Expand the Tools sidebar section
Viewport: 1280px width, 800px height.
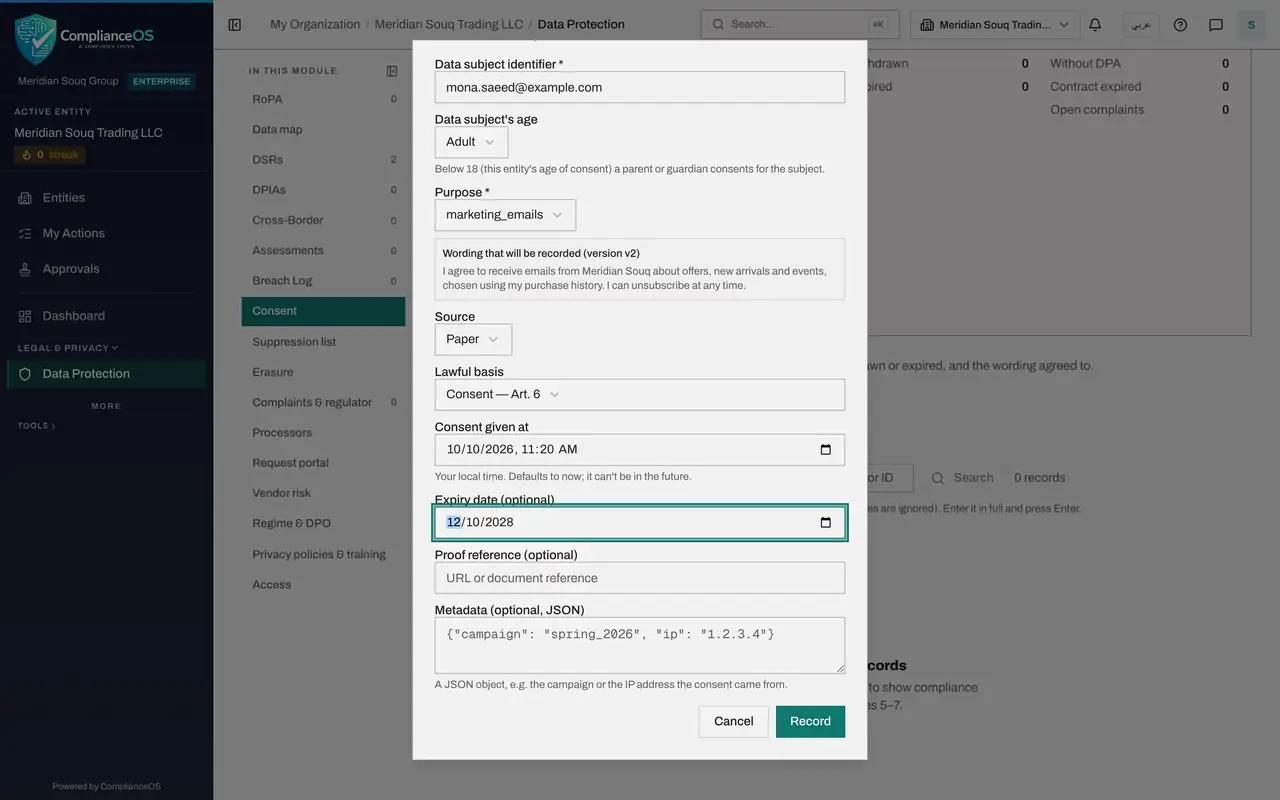(36, 426)
